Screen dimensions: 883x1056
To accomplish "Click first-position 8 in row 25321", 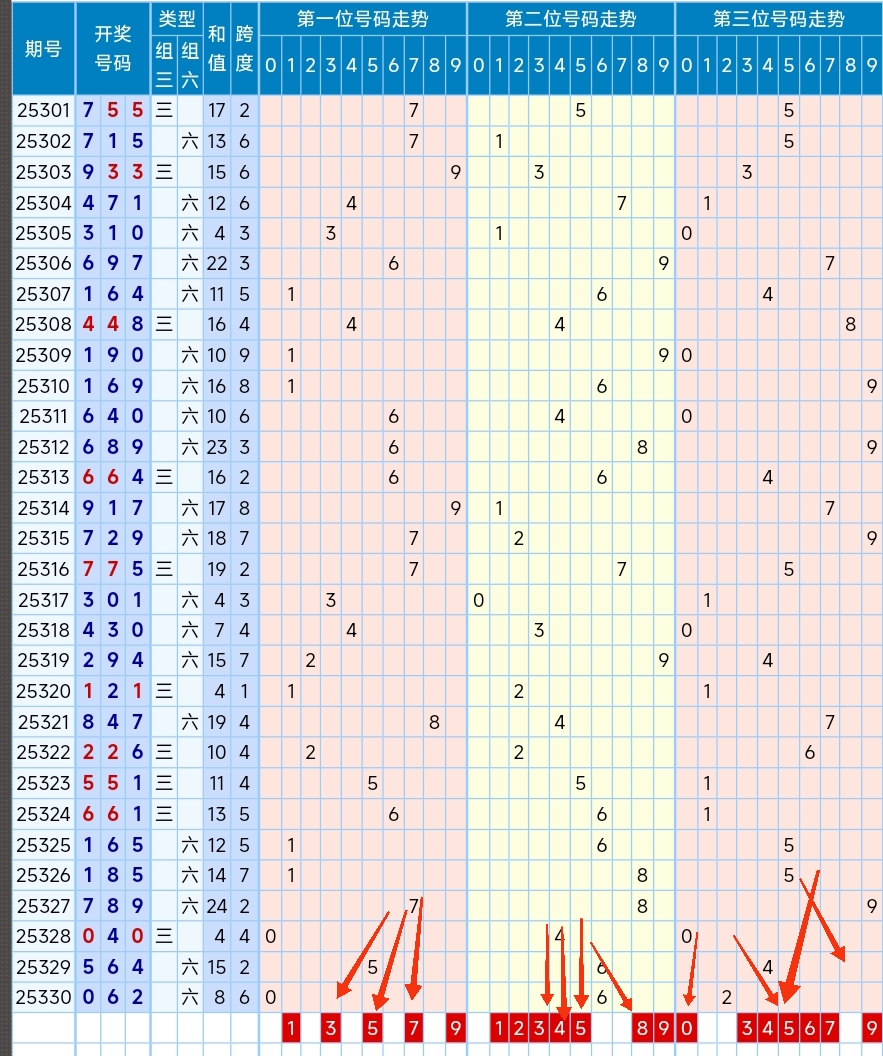I will (434, 722).
